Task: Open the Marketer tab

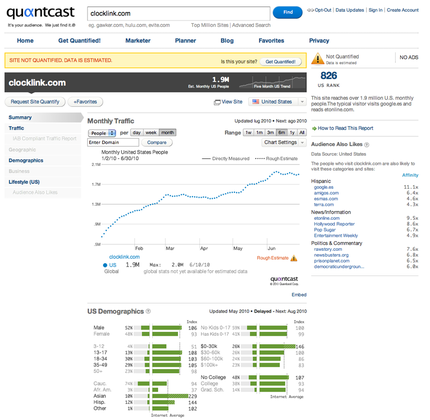Action: pos(138,41)
